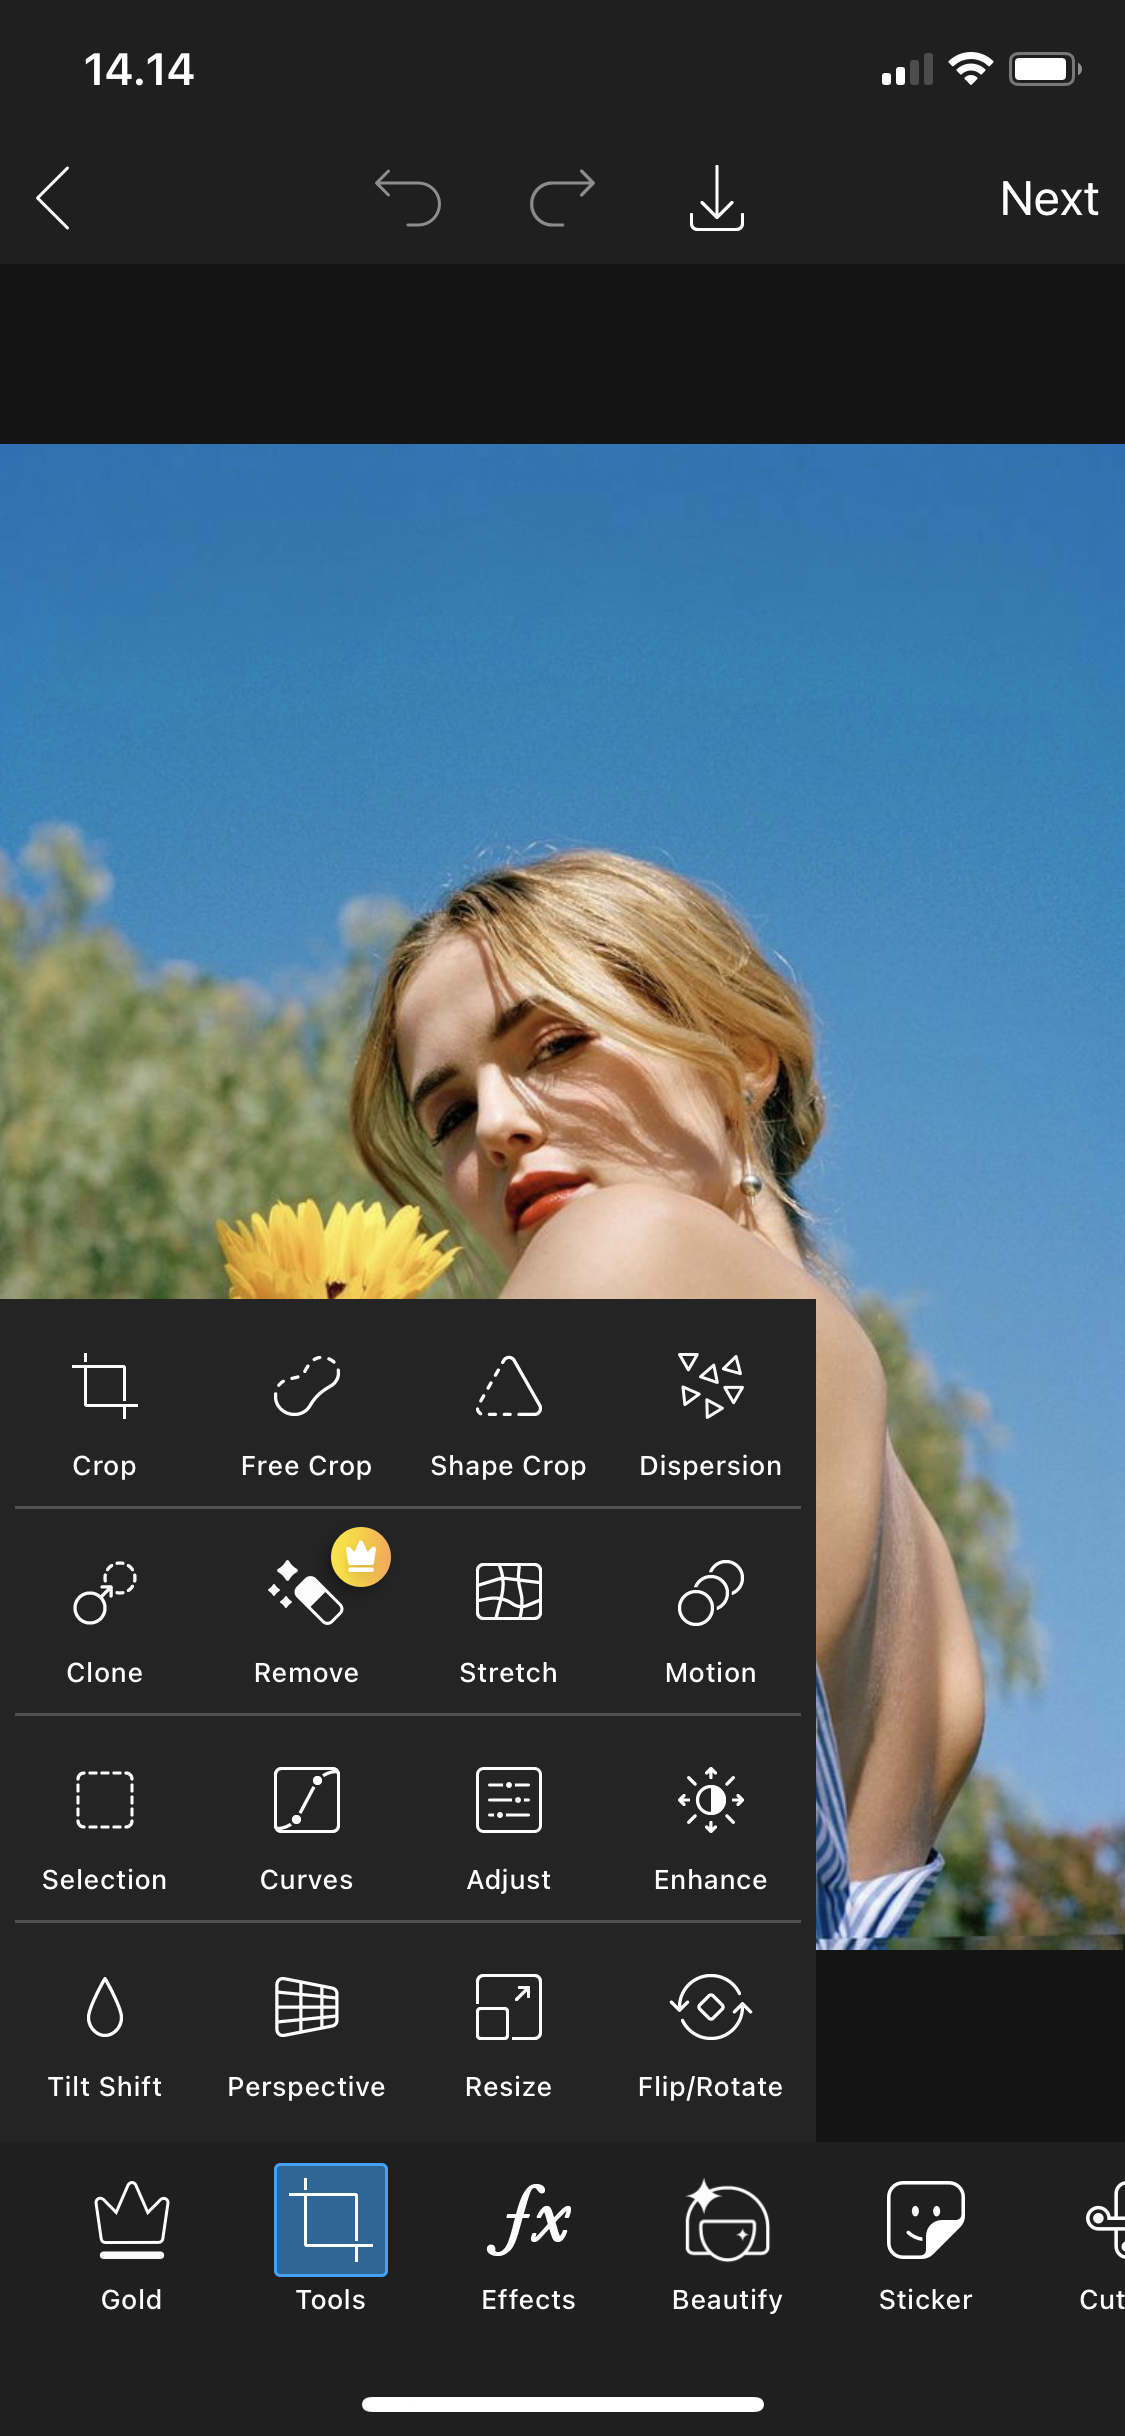The height and width of the screenshot is (2436, 1125).
Task: Download the image to device
Action: click(x=716, y=198)
